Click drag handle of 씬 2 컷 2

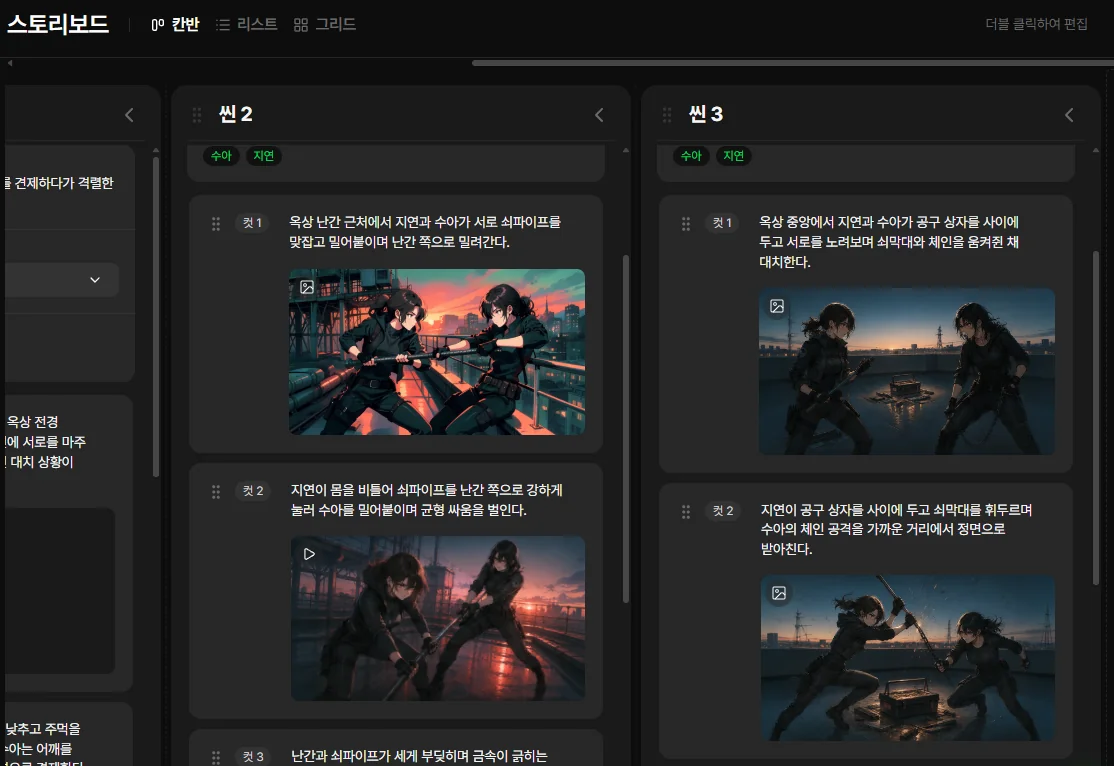(x=216, y=492)
